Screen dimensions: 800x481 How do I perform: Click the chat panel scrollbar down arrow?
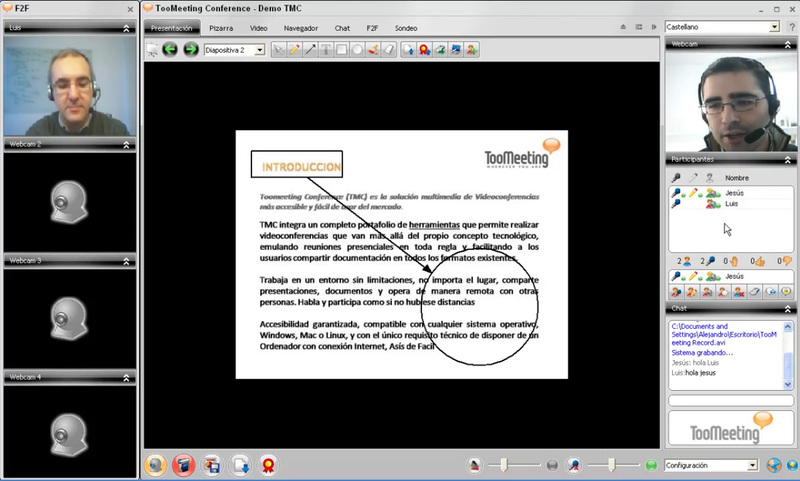788,385
